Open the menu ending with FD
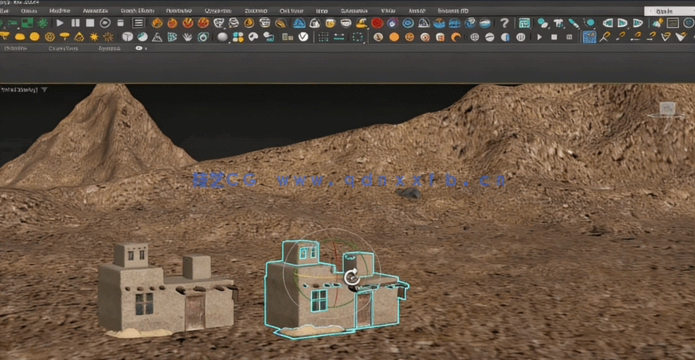Viewport: 695px width, 360px height. [453, 10]
